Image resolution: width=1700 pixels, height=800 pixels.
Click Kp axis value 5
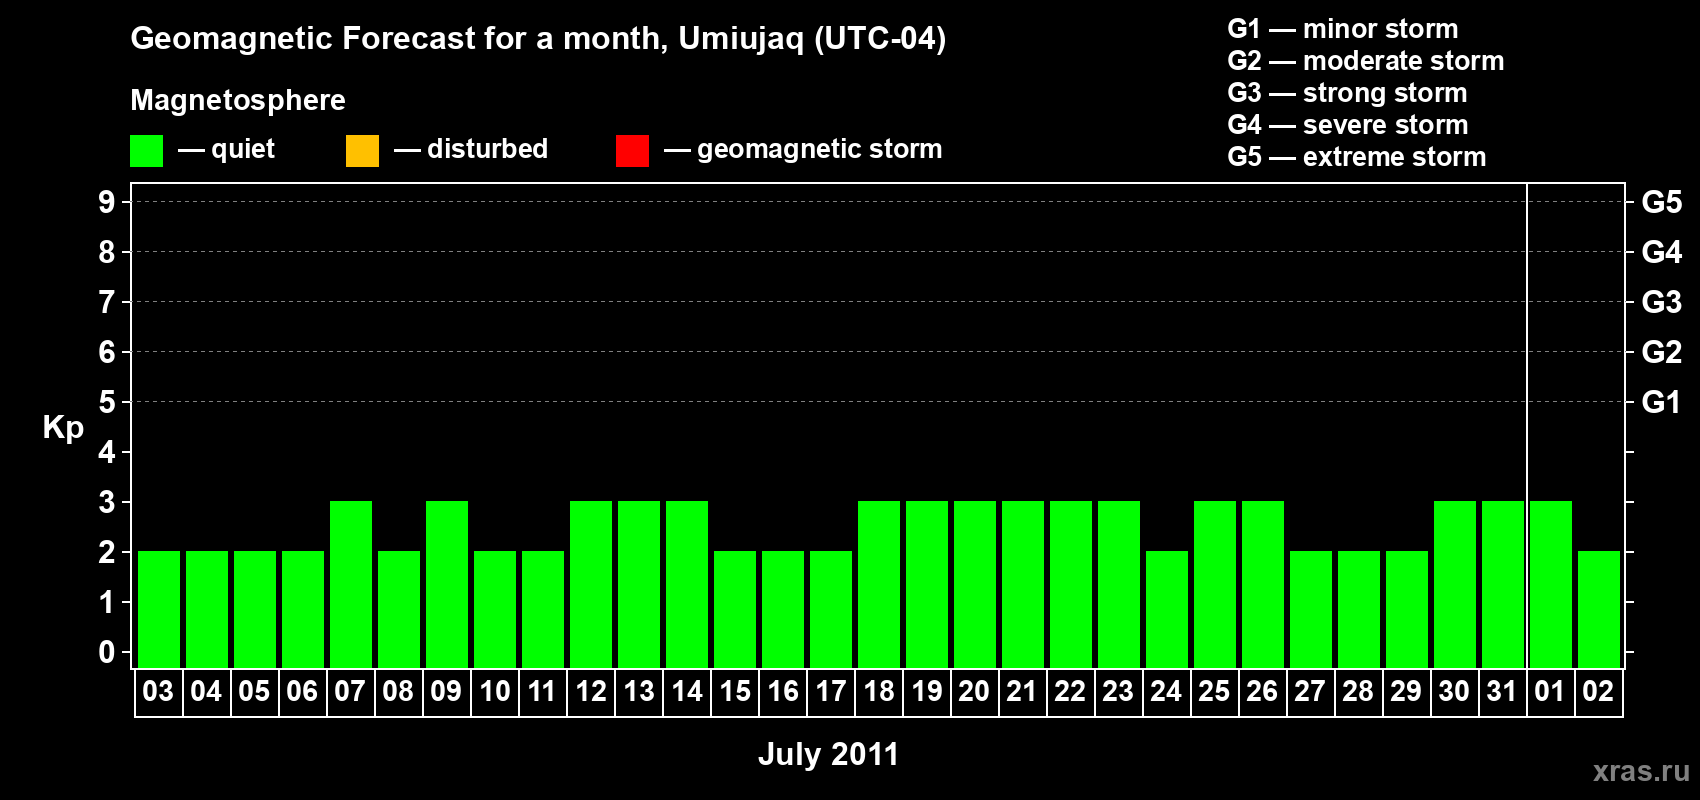[x=107, y=402]
